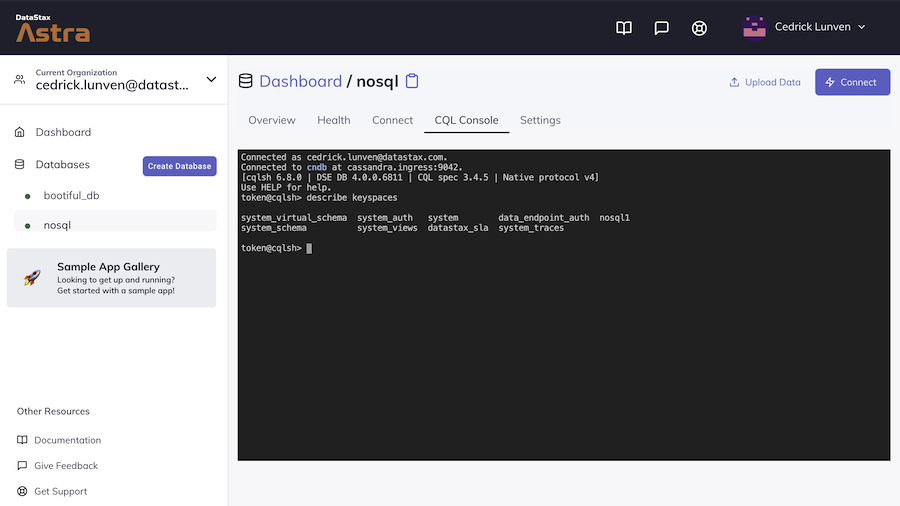This screenshot has height=506, width=900.
Task: Click the system_schema keyspace text
Action: pyautogui.click(x=274, y=228)
